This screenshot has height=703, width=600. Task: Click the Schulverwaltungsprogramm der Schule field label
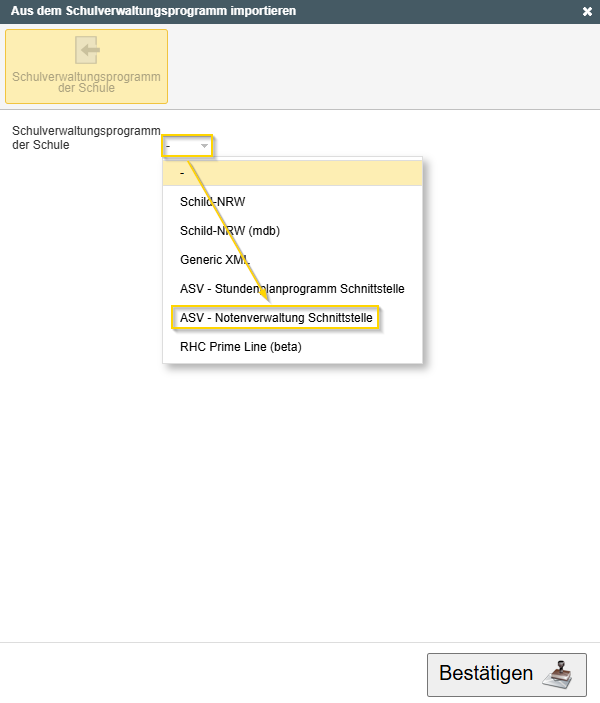point(86,138)
